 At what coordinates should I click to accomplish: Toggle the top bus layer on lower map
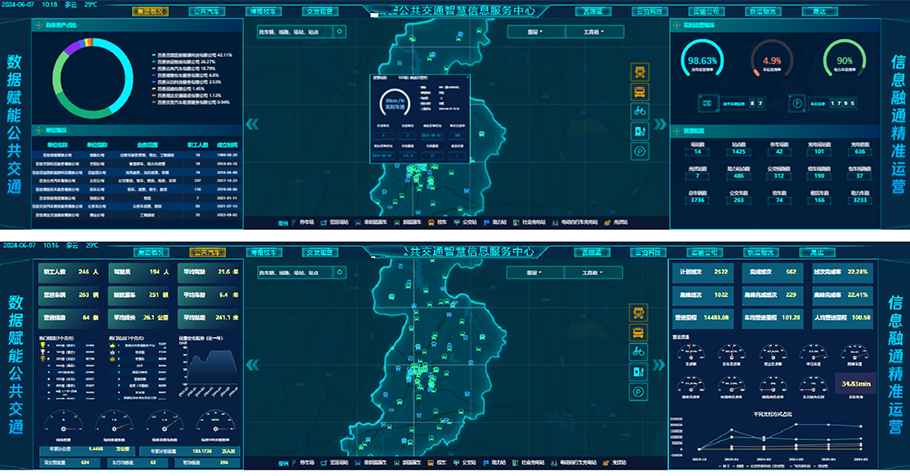[640, 312]
